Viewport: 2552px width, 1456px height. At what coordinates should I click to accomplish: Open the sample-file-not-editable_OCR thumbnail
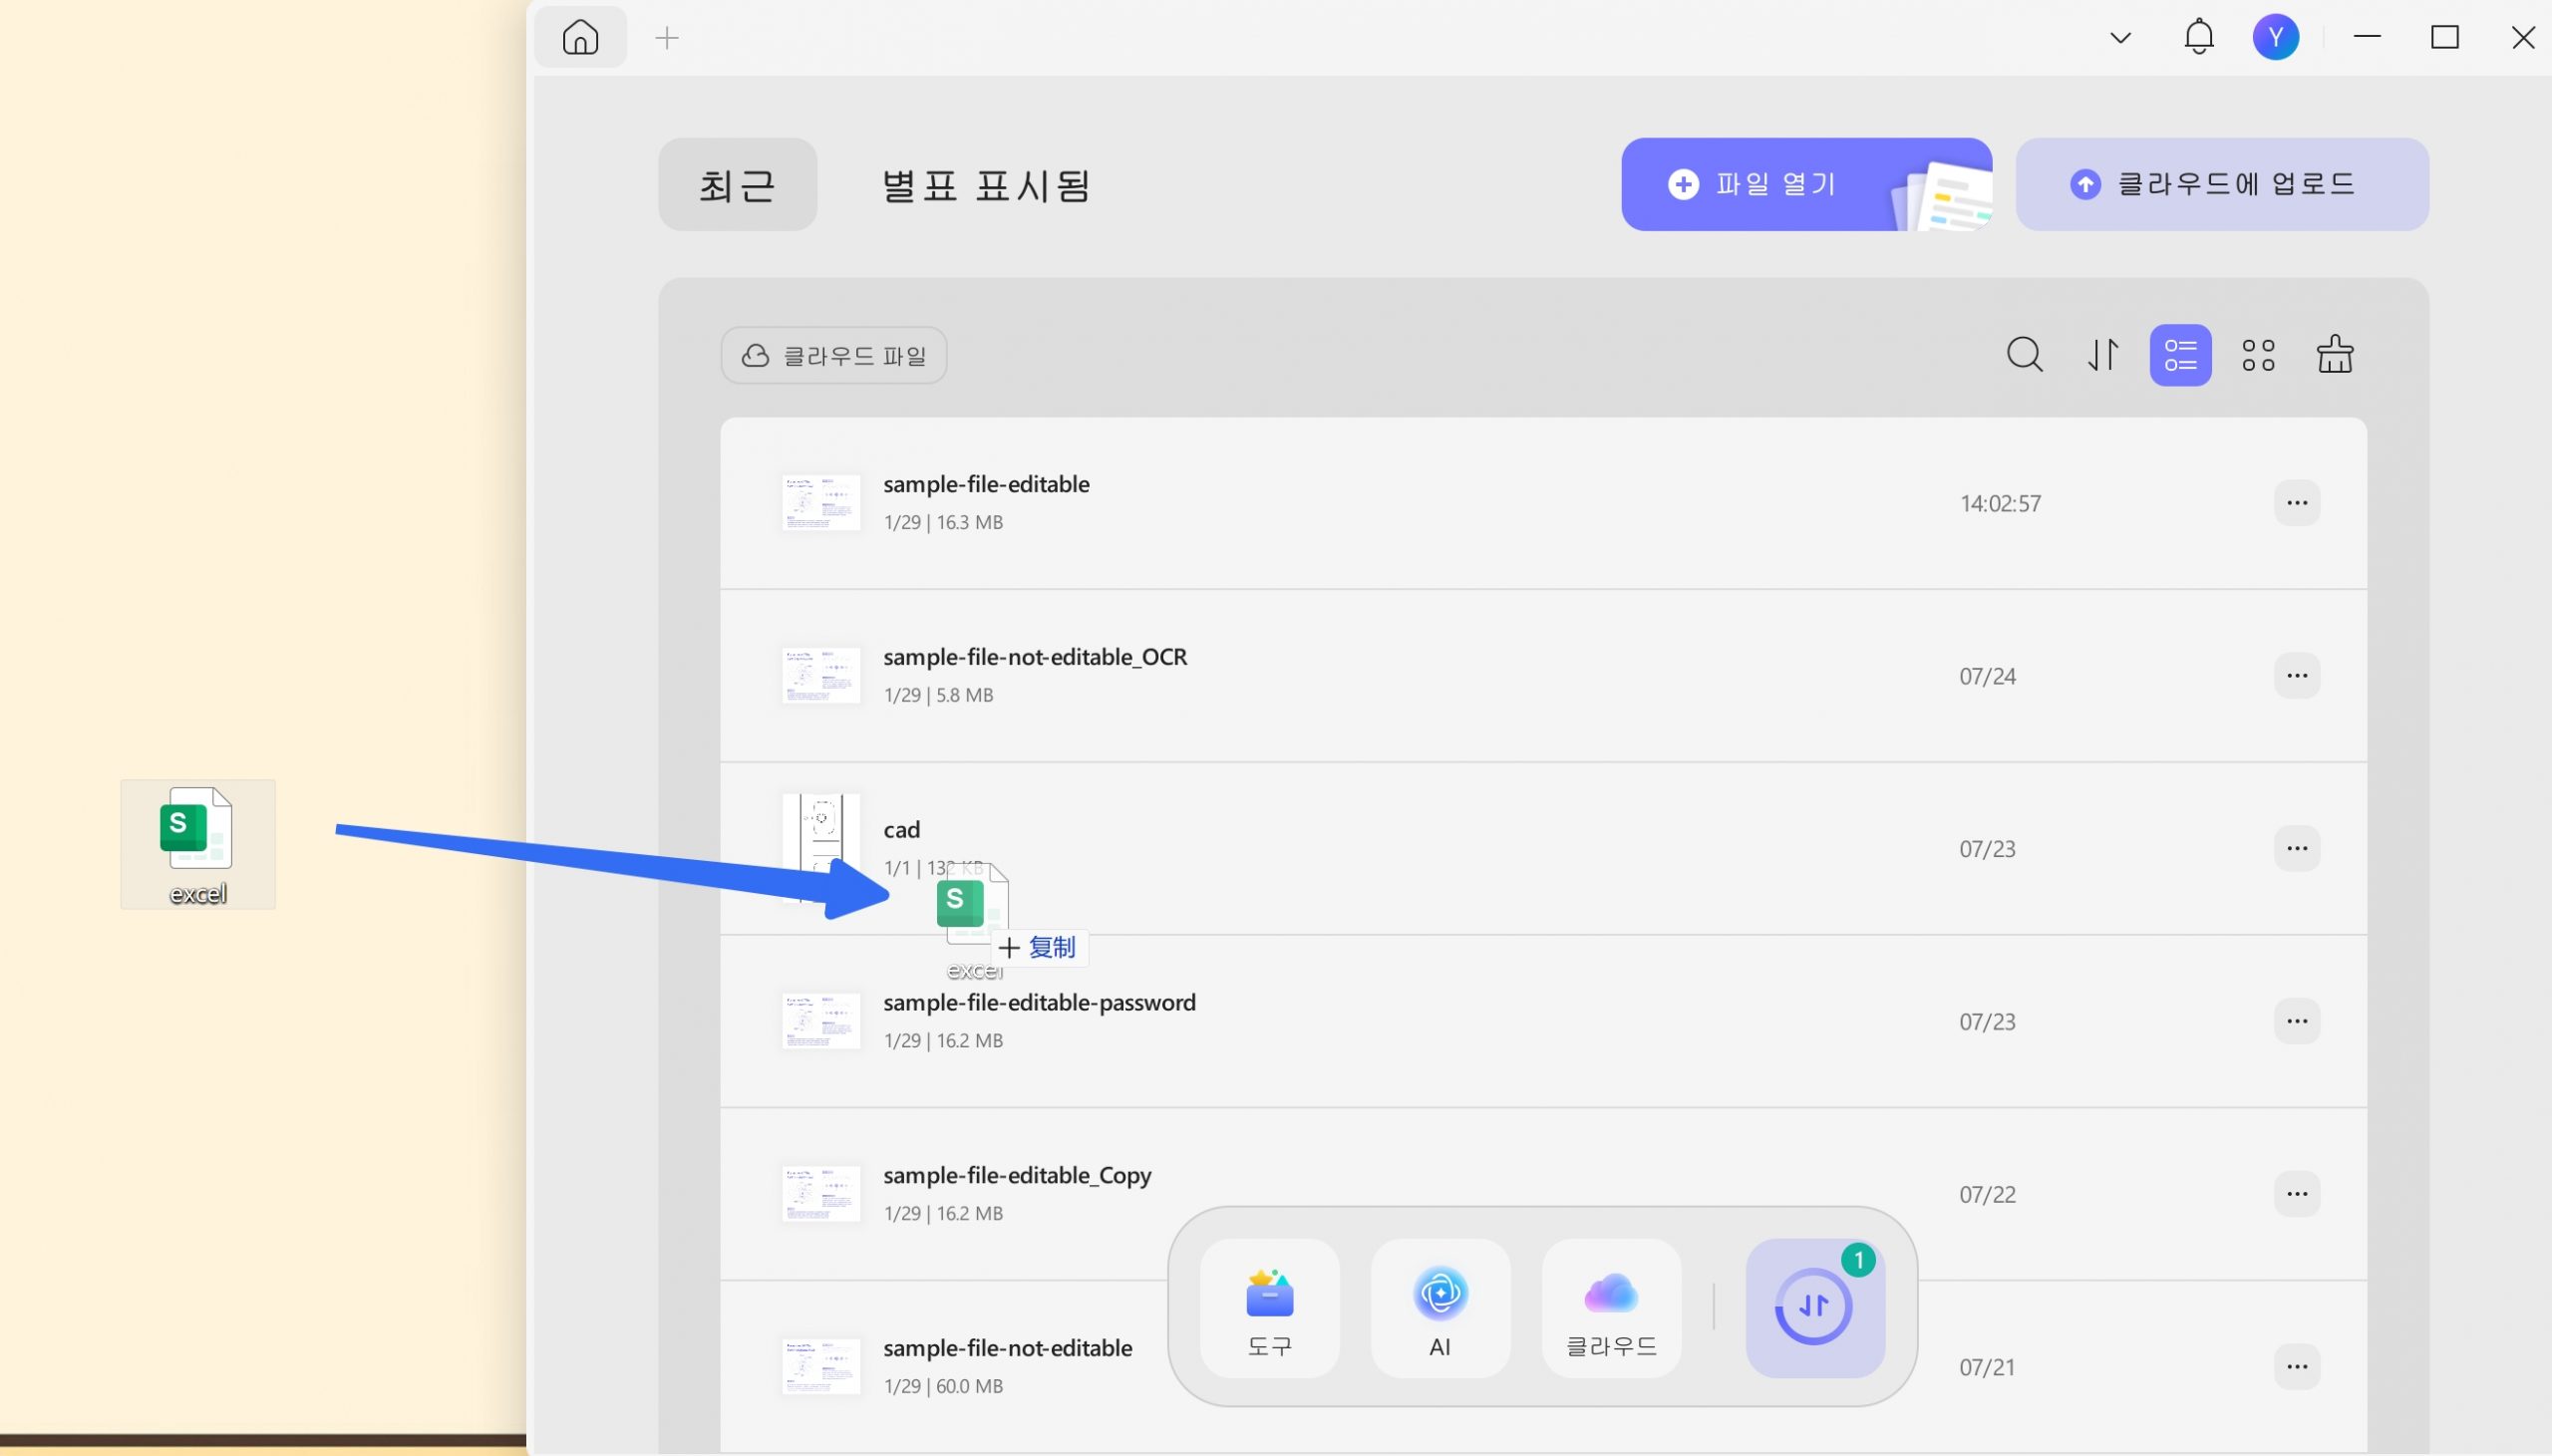point(820,676)
